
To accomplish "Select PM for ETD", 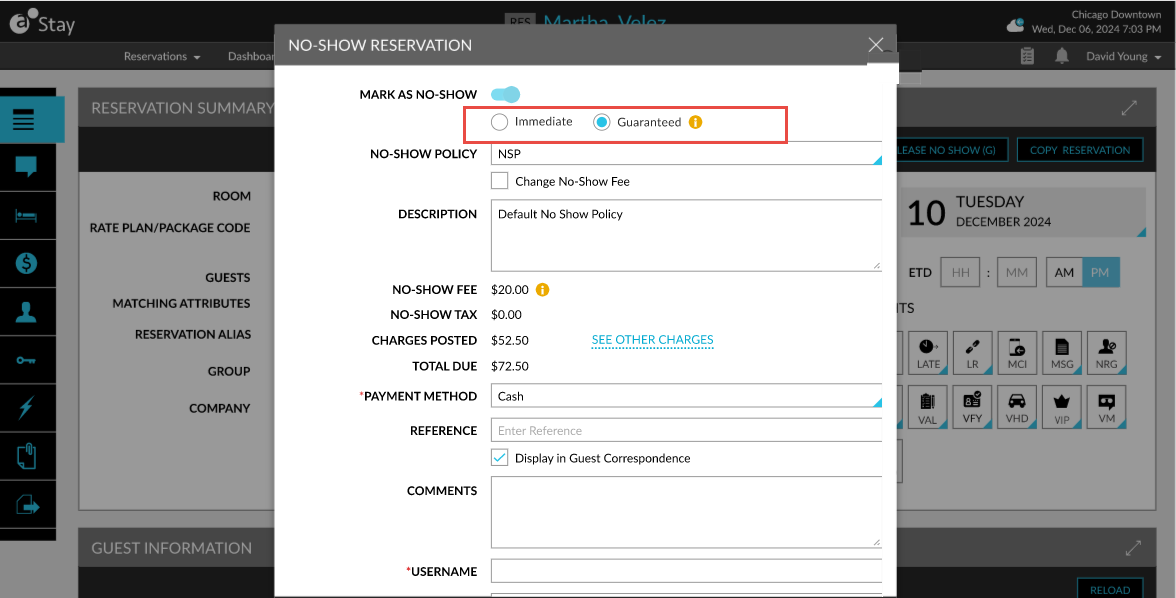I will (x=1100, y=272).
